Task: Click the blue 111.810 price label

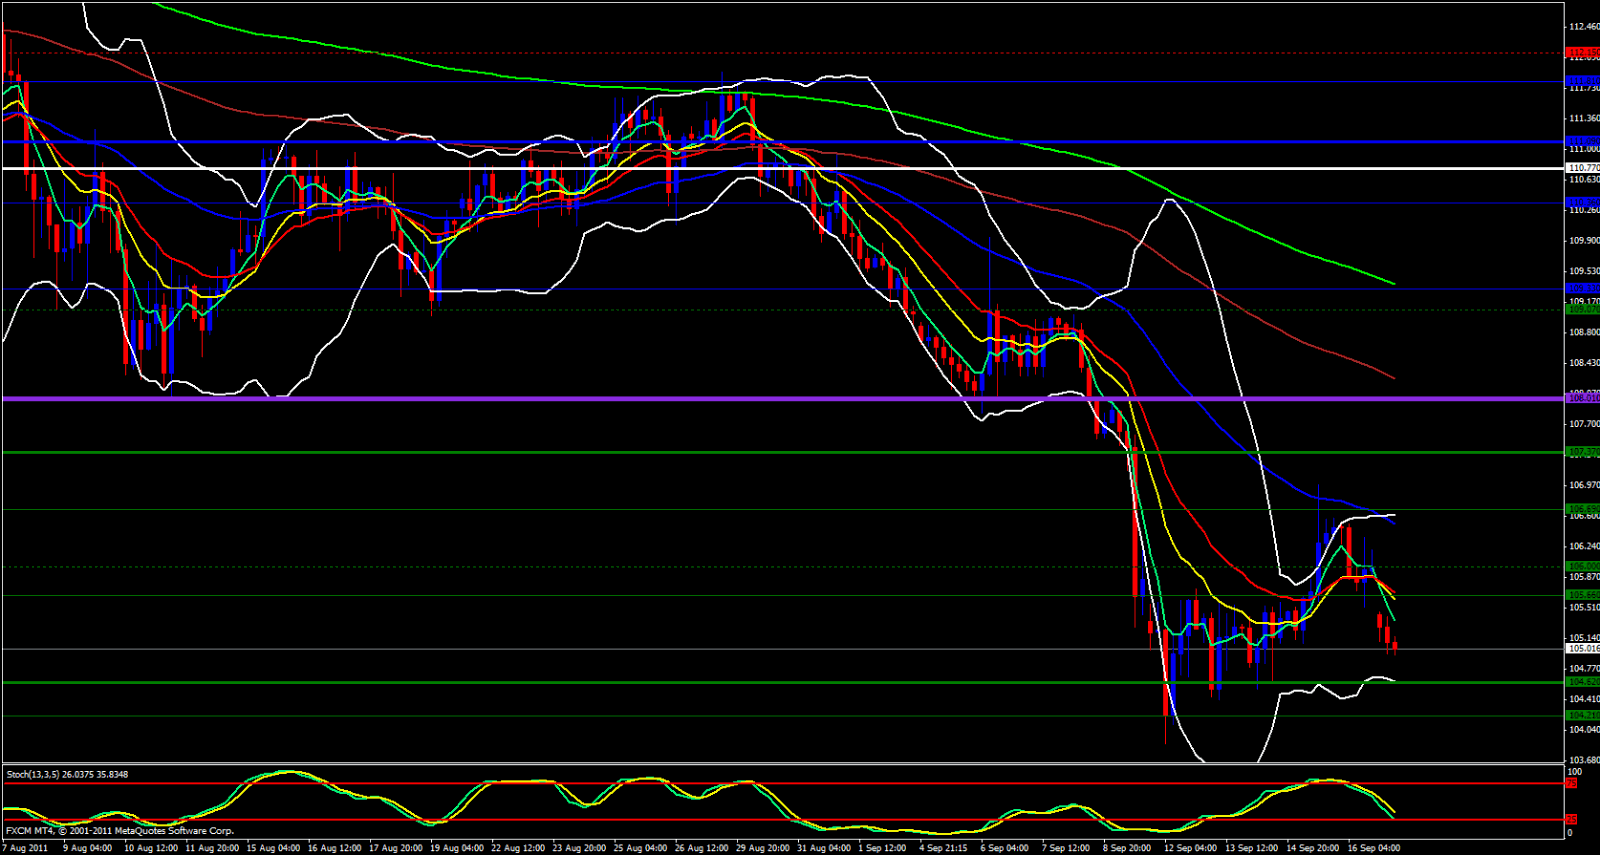Action: coord(1583,81)
